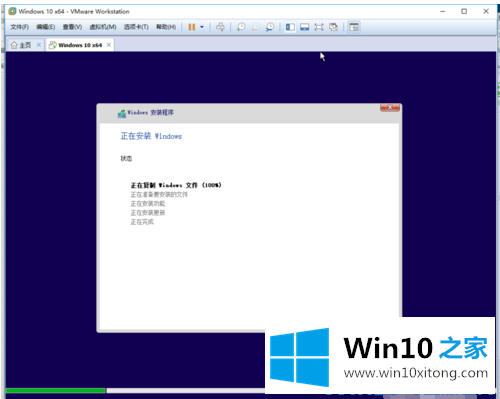Click the green installation progress bar

tap(56, 390)
